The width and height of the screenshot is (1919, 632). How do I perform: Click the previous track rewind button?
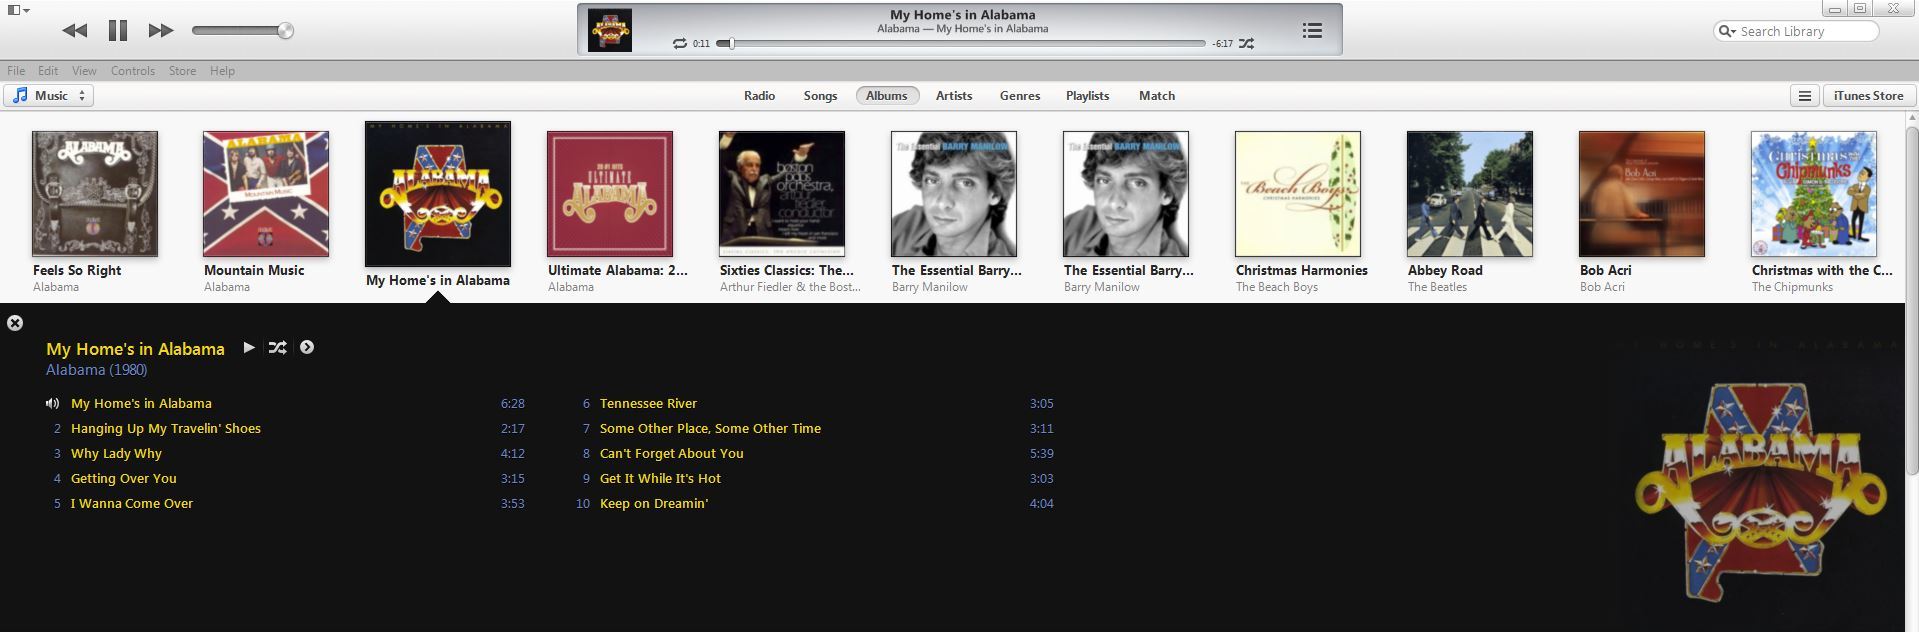point(74,31)
